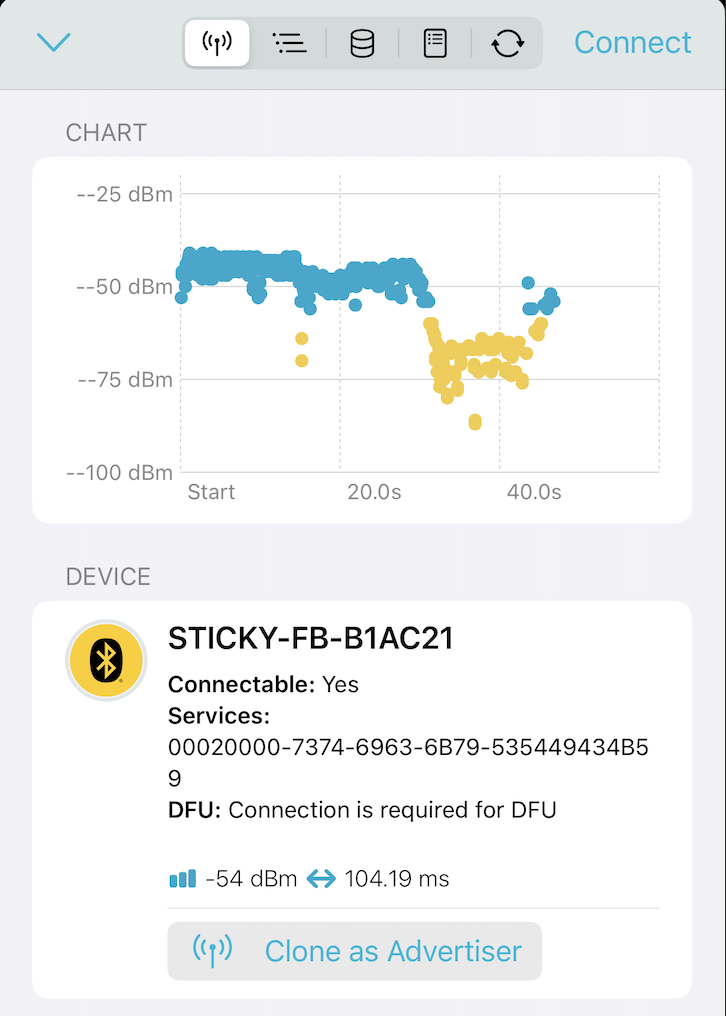Open the database cylinder segment
Image resolution: width=726 pixels, height=1016 pixels.
point(362,43)
